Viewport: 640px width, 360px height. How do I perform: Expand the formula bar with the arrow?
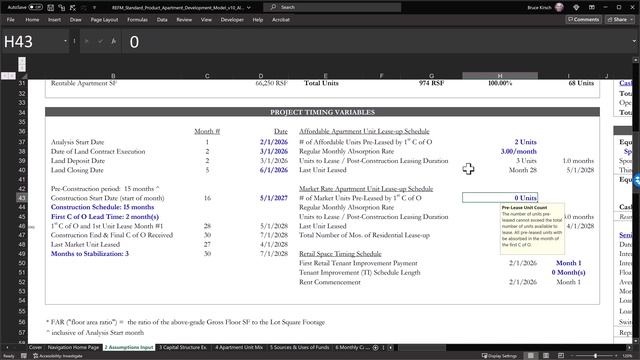tap(634, 41)
